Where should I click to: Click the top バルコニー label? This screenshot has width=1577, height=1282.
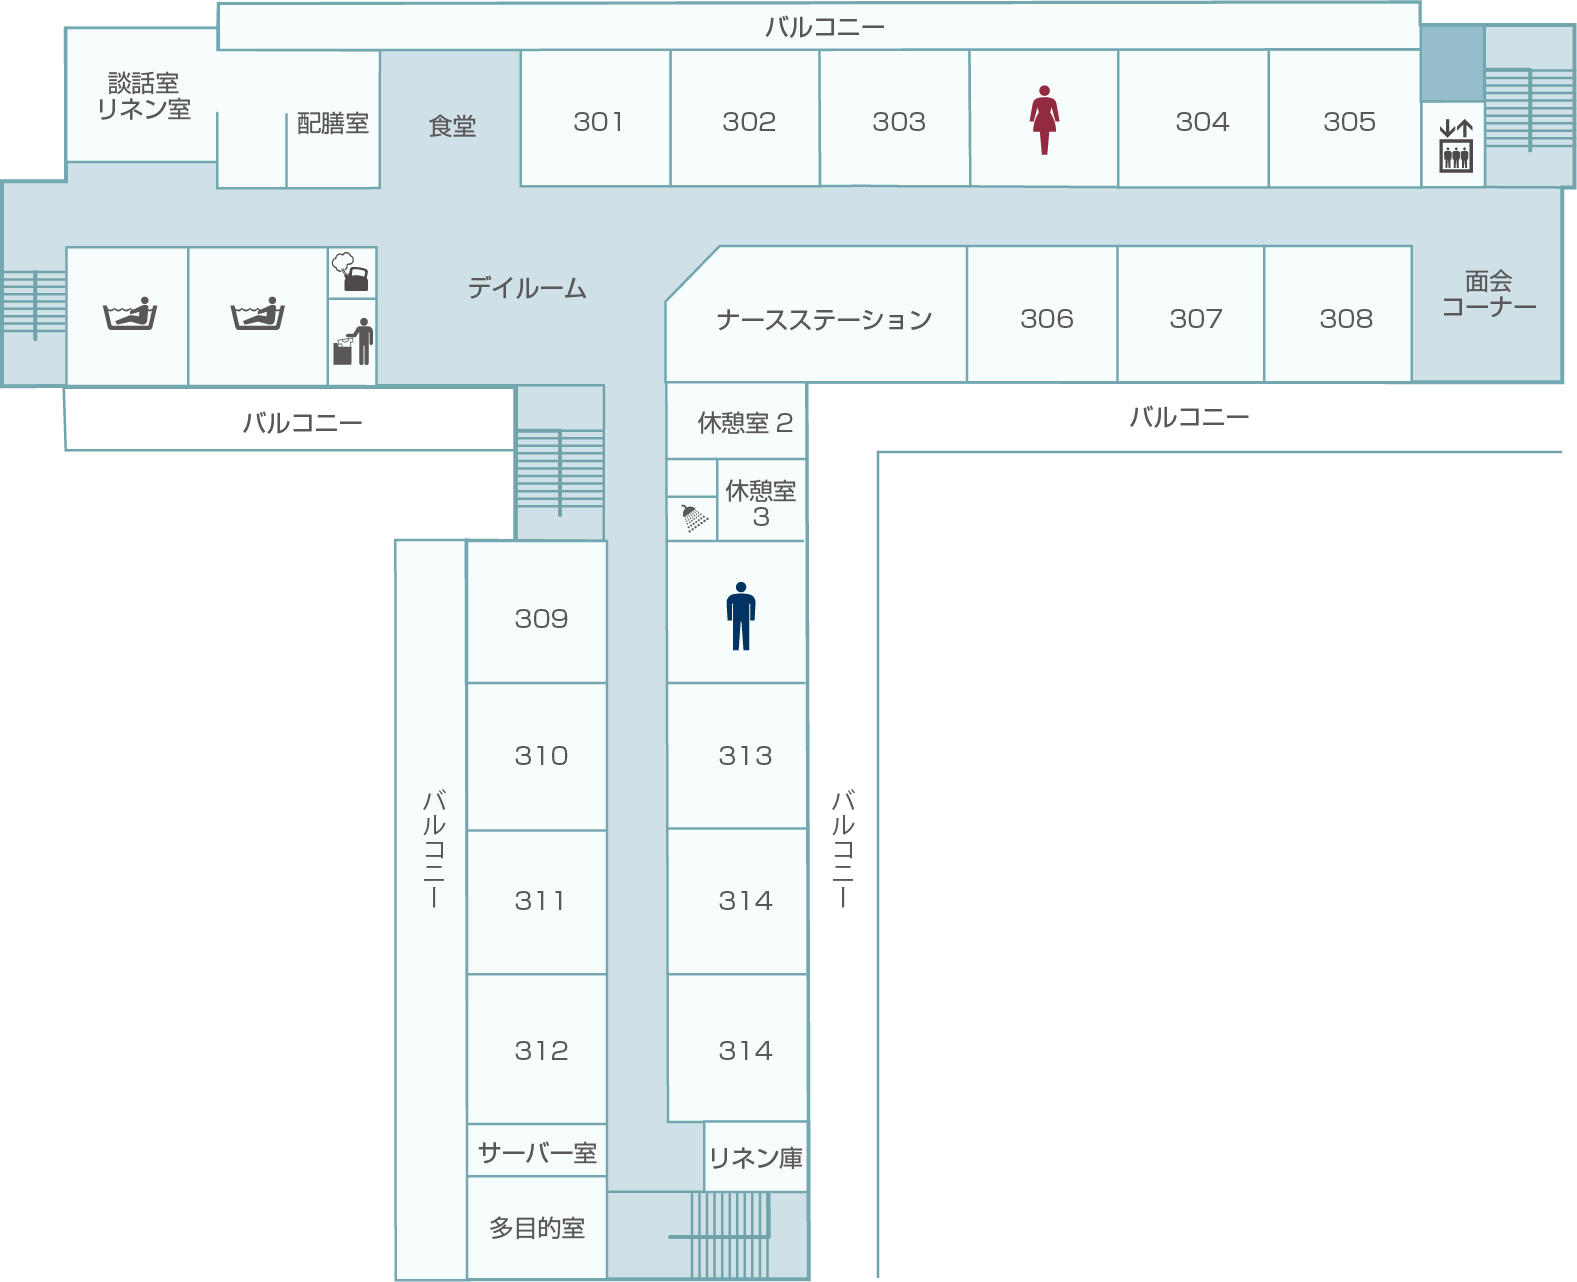tap(825, 27)
